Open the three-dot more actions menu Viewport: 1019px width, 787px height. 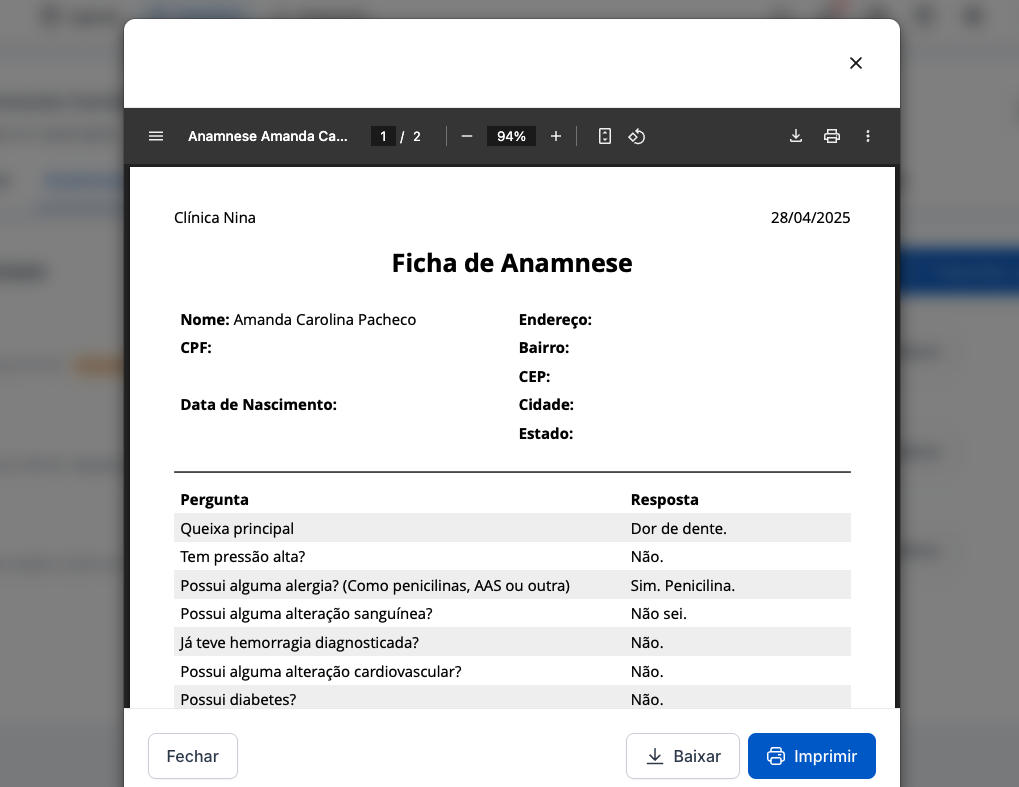tap(868, 136)
